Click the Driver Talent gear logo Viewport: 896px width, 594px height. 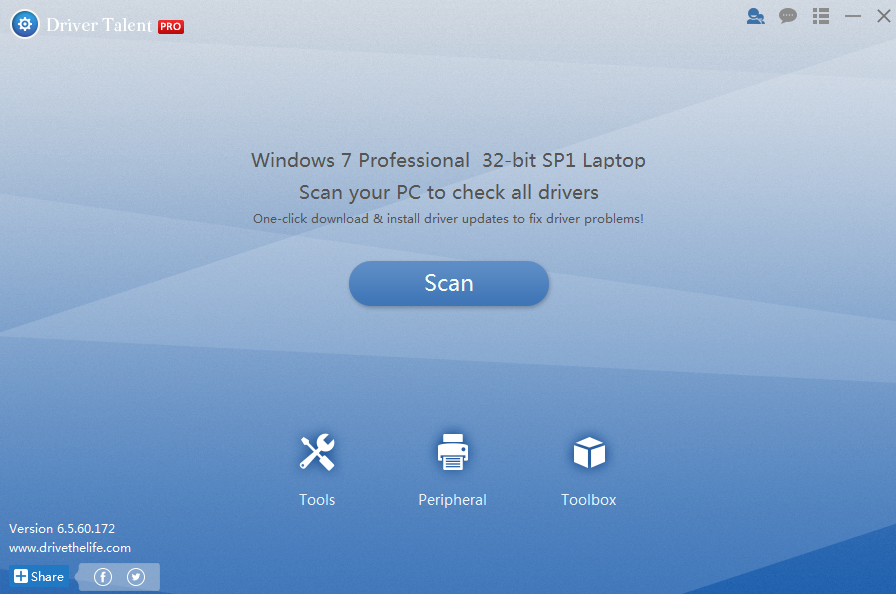25,24
